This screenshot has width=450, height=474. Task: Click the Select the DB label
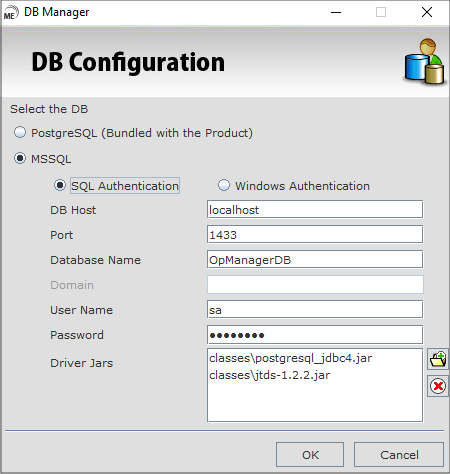(49, 109)
